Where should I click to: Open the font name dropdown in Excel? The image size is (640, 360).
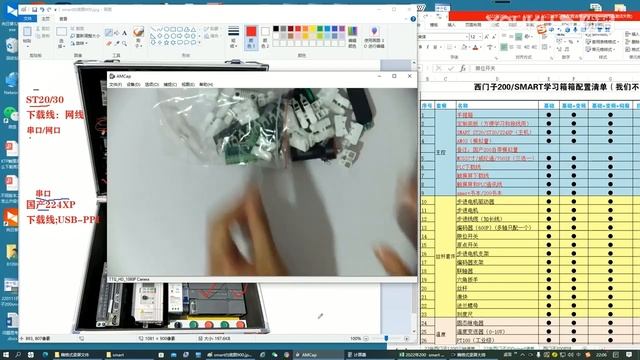point(467,37)
